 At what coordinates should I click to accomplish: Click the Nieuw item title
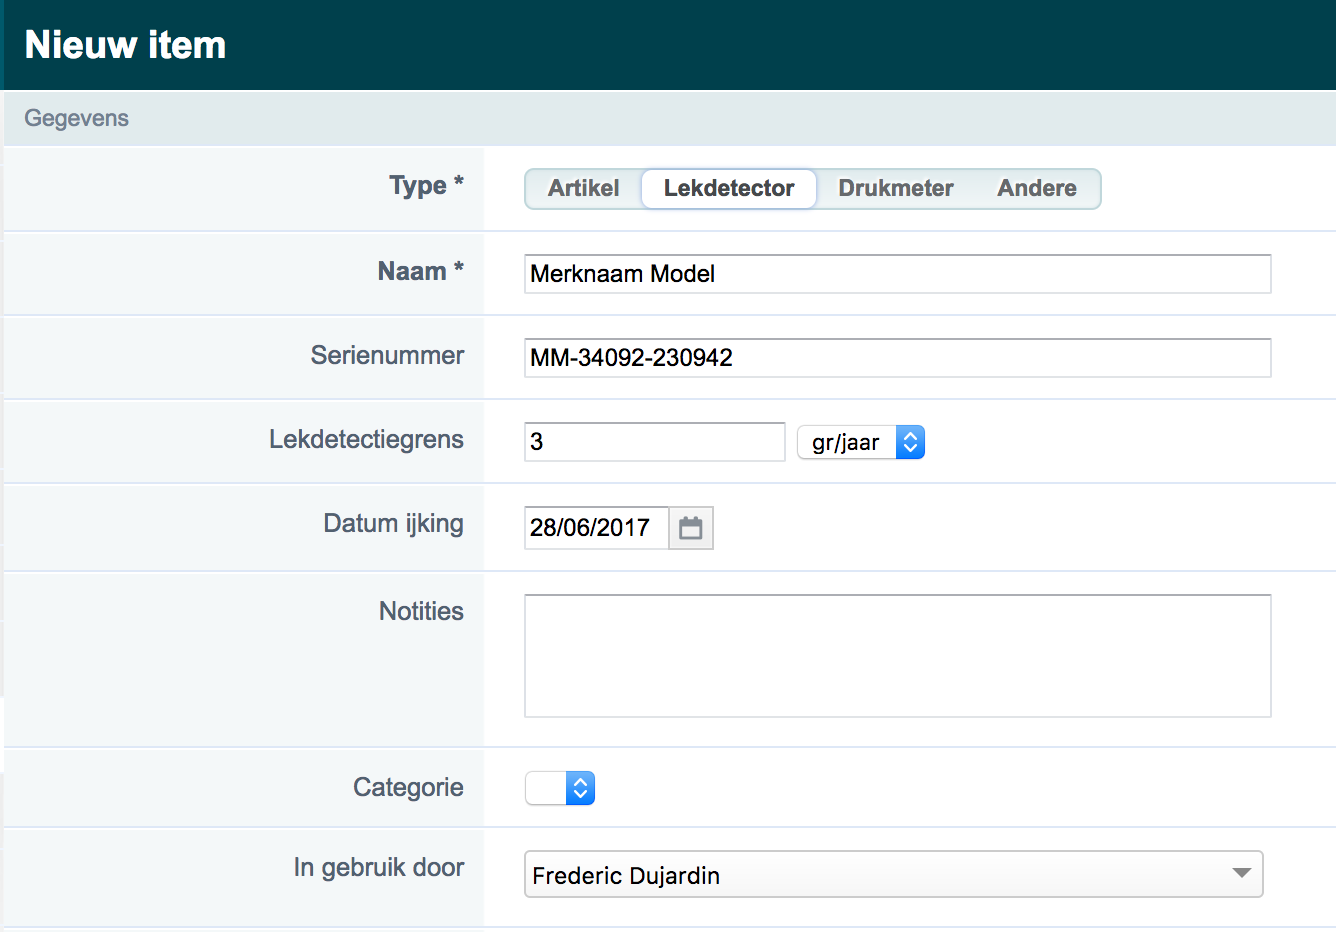(x=125, y=45)
